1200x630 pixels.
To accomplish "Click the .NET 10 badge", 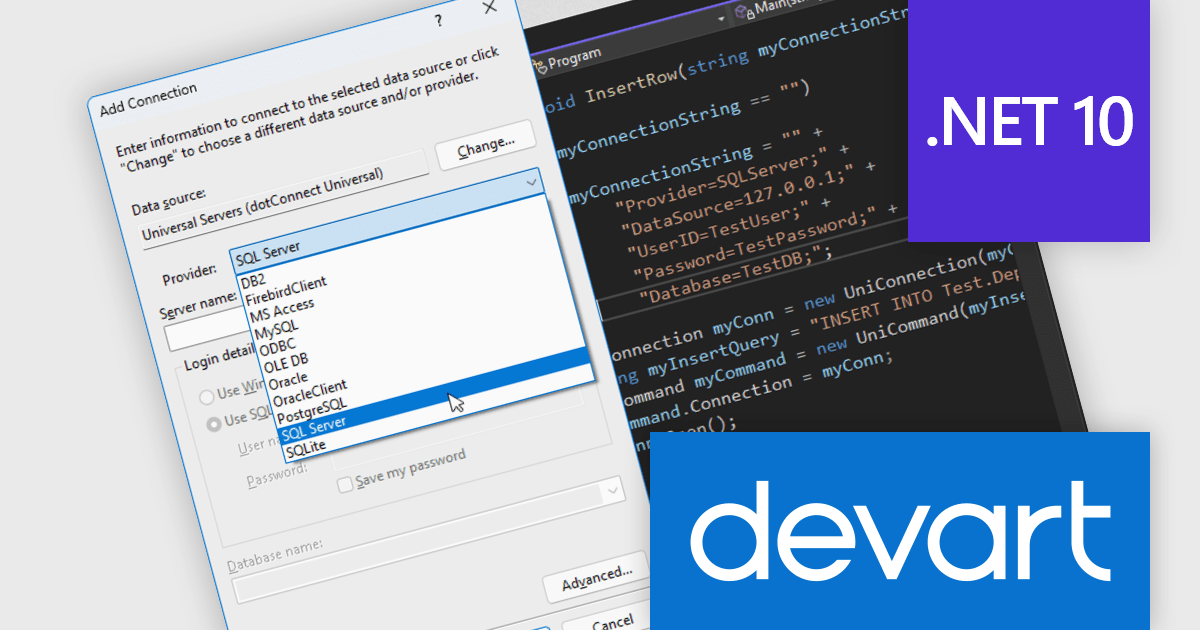I will click(x=1029, y=120).
